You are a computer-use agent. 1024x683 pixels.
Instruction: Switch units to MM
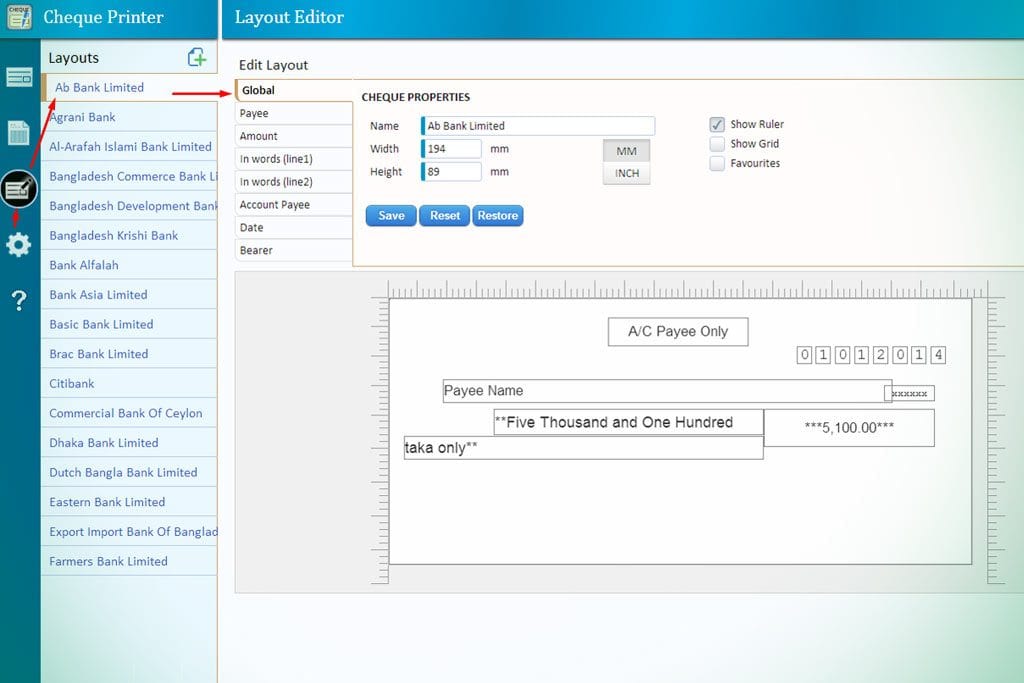point(625,150)
